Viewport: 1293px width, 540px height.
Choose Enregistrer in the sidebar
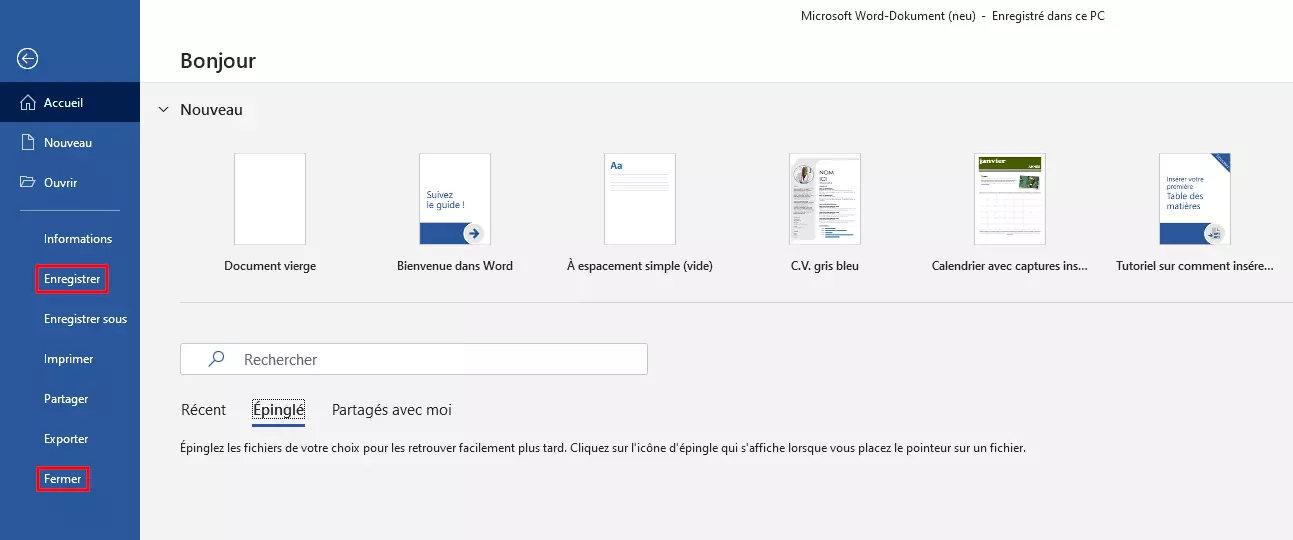pos(72,279)
